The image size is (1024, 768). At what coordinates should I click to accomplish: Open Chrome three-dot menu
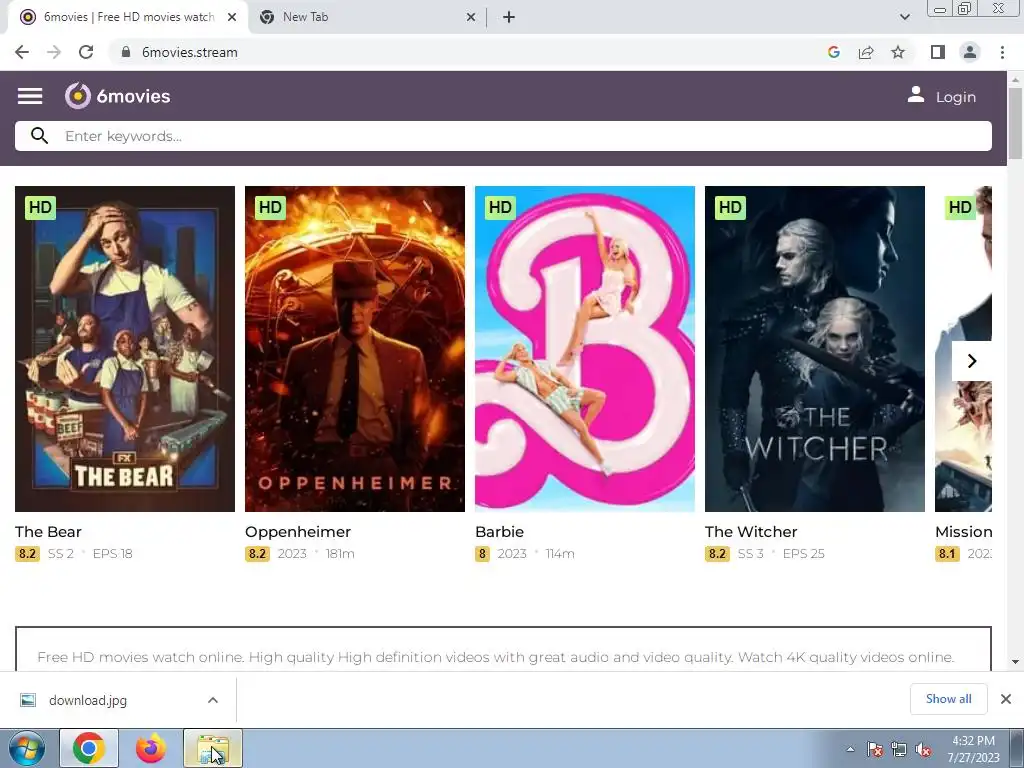click(x=1002, y=52)
